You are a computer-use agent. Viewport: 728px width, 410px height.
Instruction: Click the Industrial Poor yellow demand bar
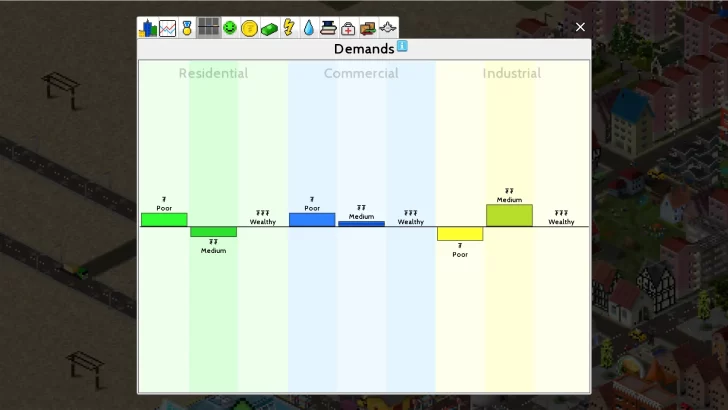tap(460, 234)
